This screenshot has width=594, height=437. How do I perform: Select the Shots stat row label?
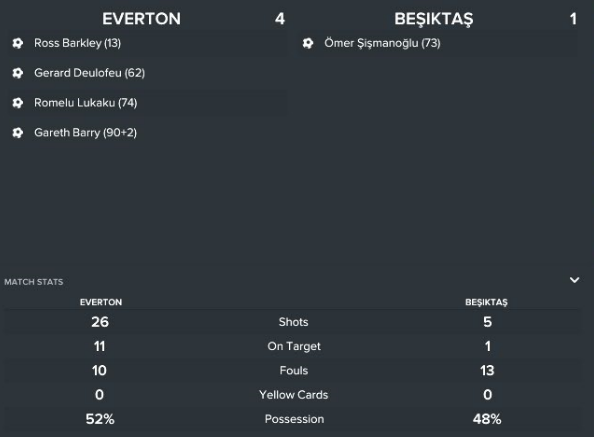click(294, 322)
